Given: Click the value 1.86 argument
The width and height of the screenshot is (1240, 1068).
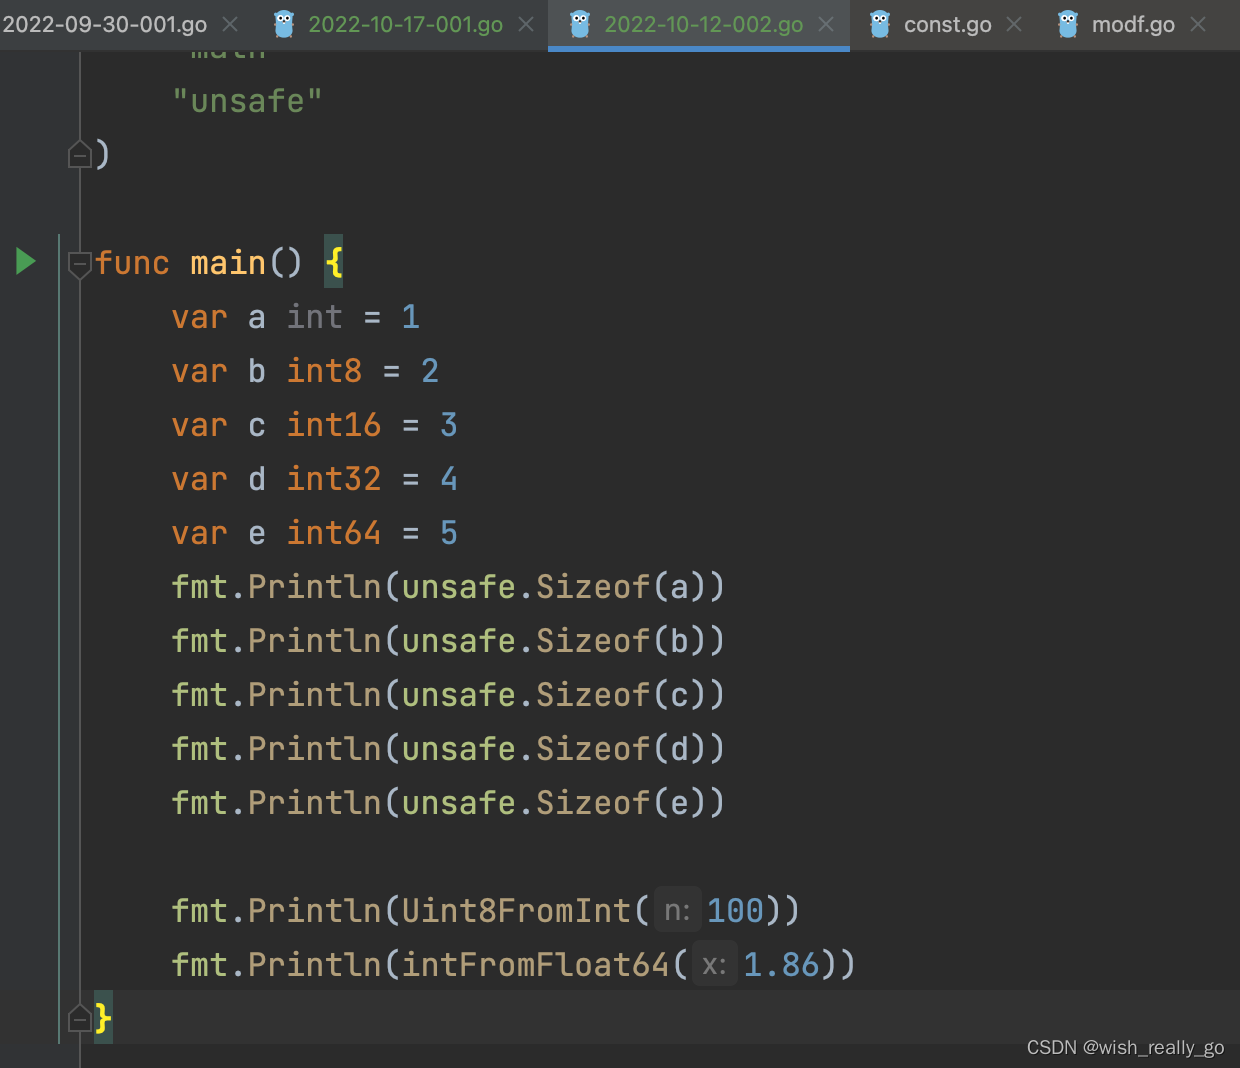Looking at the screenshot, I should [781, 965].
